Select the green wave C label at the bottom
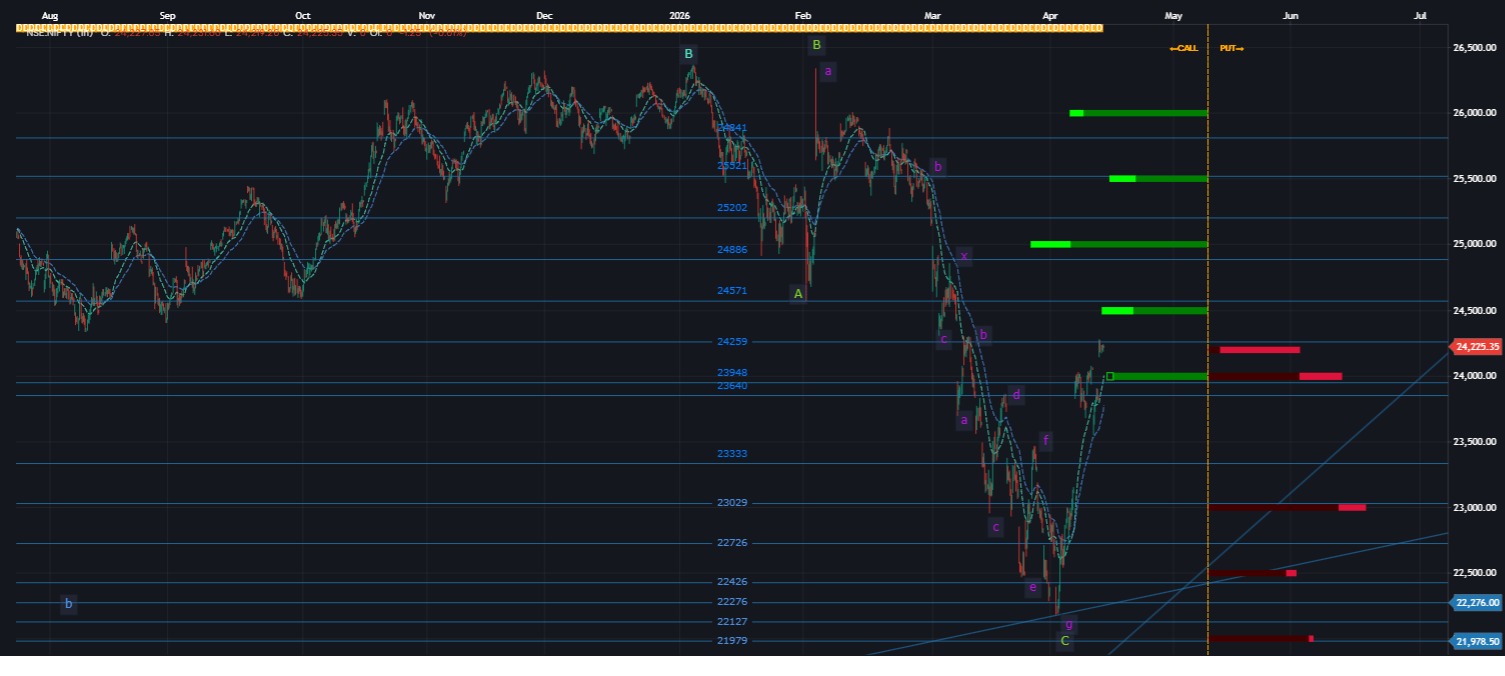The width and height of the screenshot is (1505, 676). (x=1065, y=641)
